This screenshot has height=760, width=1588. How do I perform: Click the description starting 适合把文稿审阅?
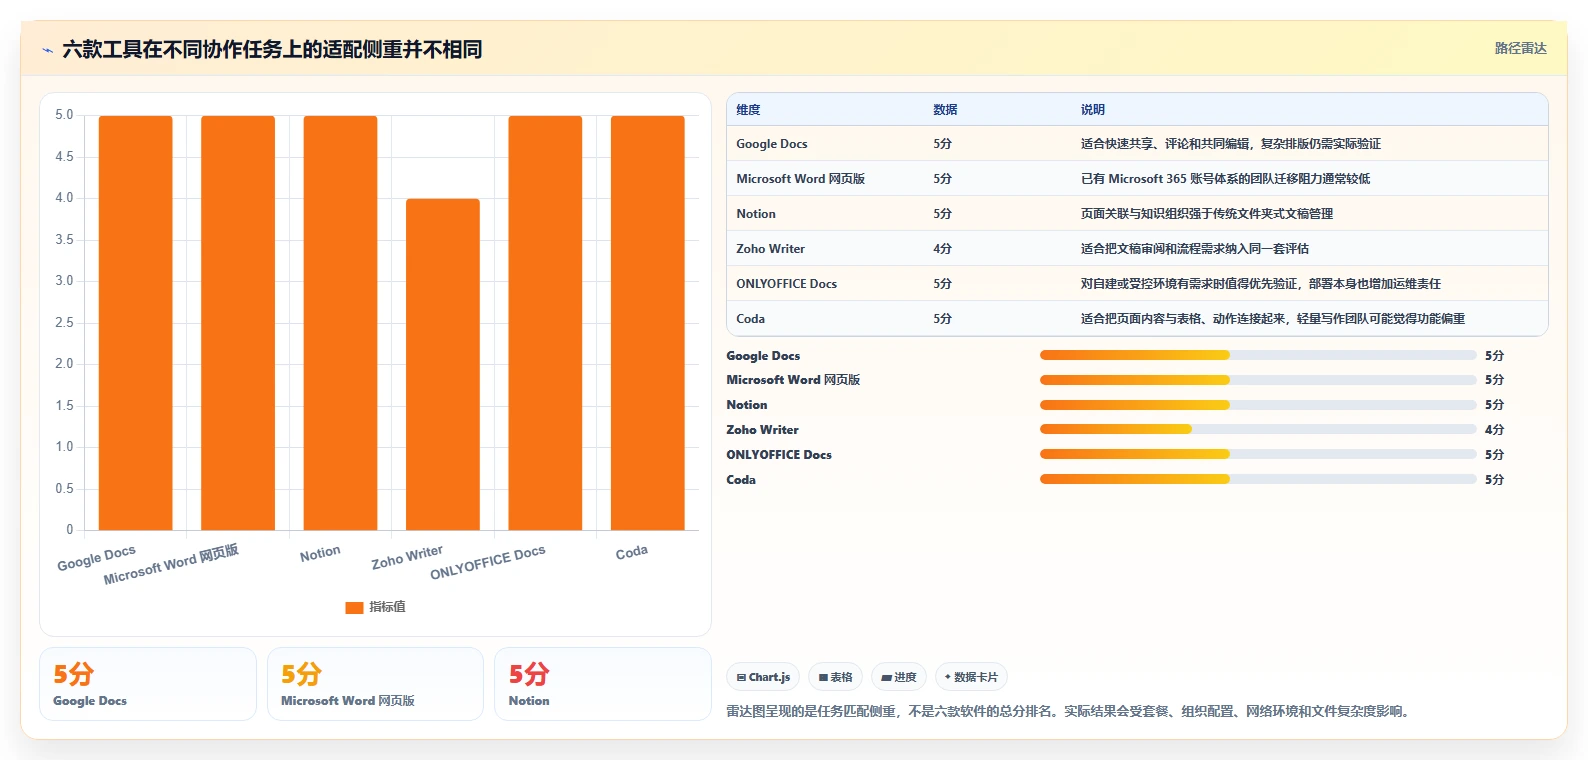(x=1195, y=249)
